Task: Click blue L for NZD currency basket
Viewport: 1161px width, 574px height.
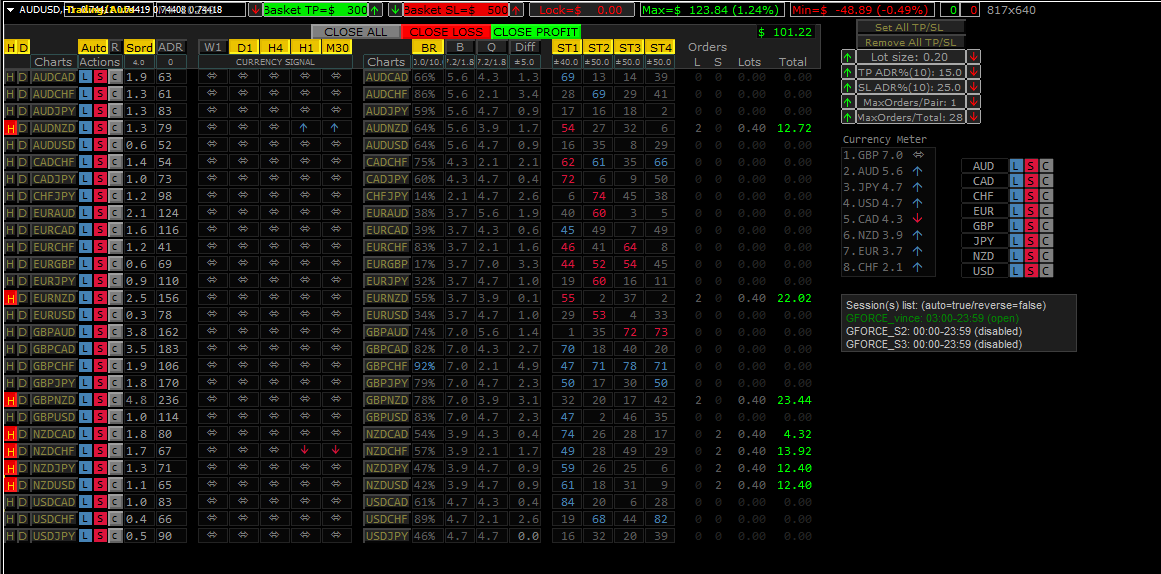Action: coord(1017,256)
